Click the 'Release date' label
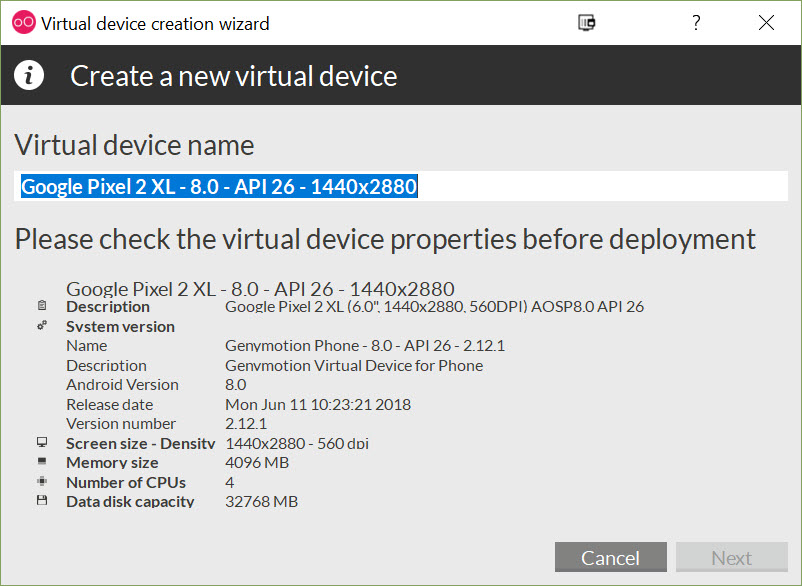Viewport: 802px width, 586px height. pyautogui.click(x=110, y=404)
